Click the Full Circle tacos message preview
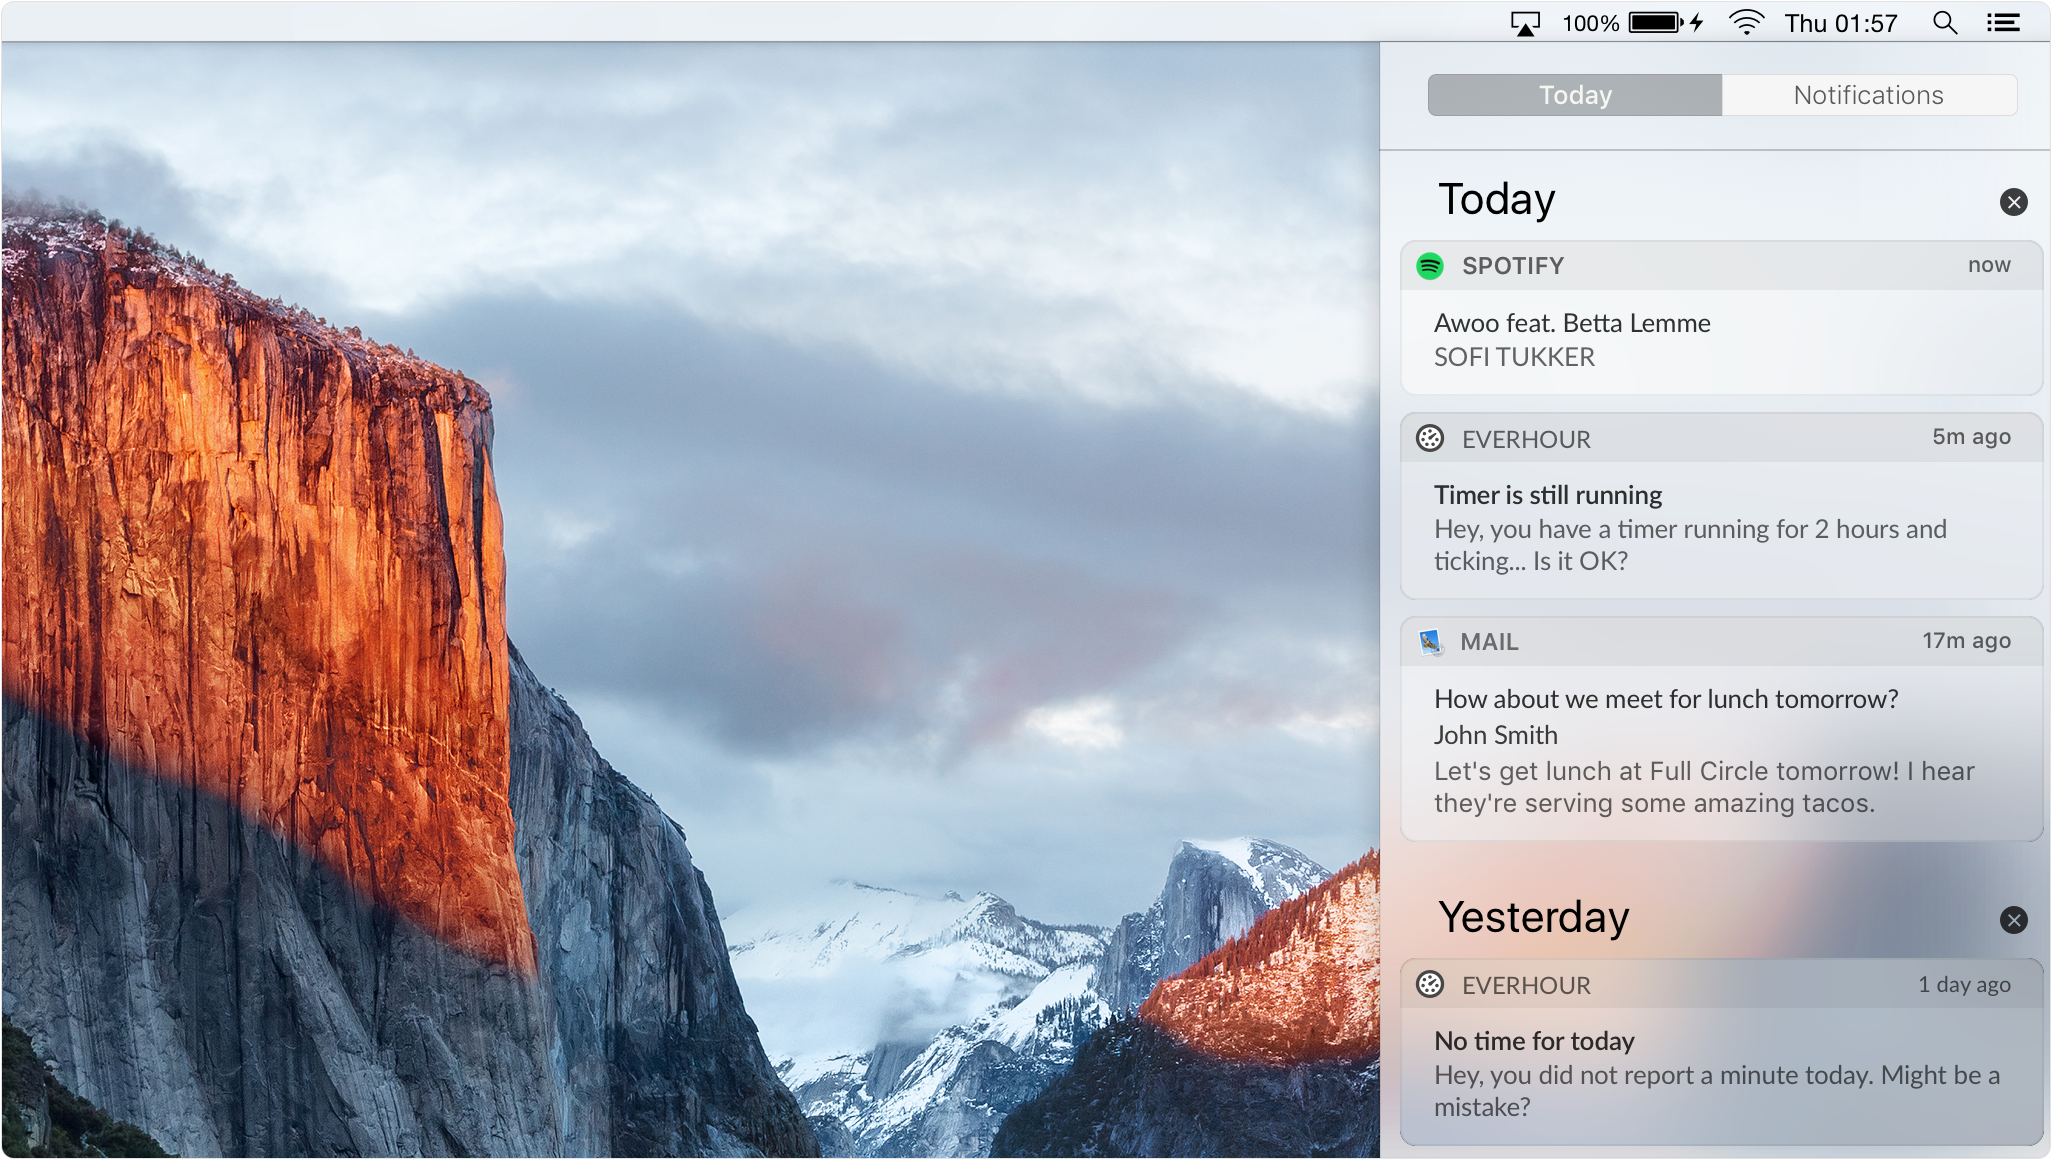 tap(1704, 787)
